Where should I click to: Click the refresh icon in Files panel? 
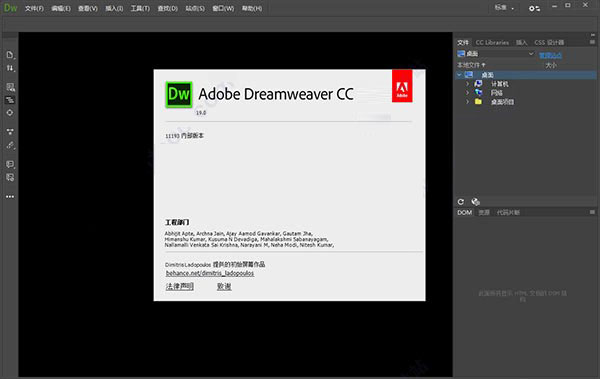pos(461,201)
